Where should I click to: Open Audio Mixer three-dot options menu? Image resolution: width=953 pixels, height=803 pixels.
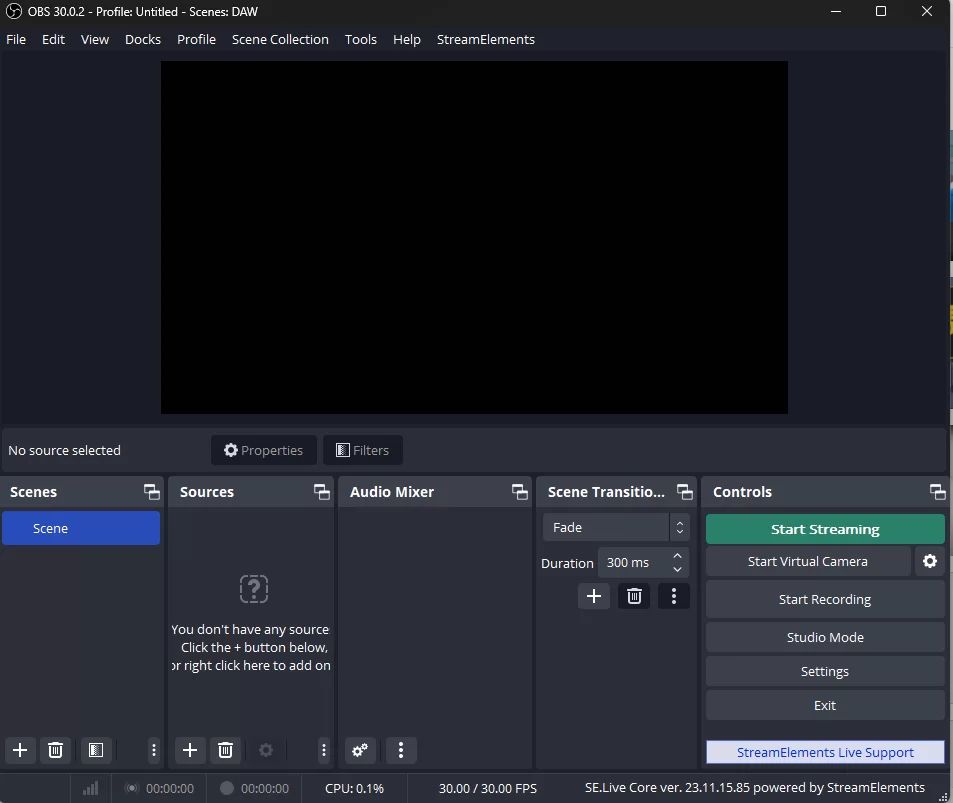tap(401, 750)
